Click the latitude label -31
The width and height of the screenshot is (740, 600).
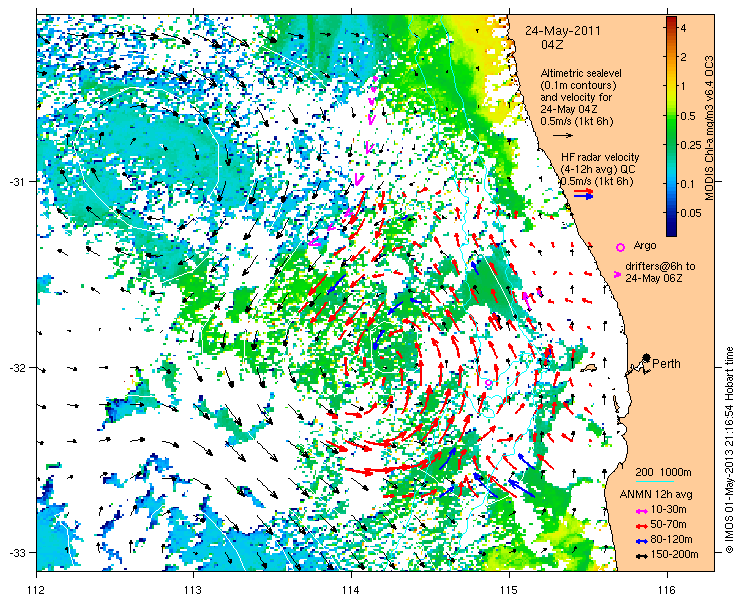pos(17,182)
